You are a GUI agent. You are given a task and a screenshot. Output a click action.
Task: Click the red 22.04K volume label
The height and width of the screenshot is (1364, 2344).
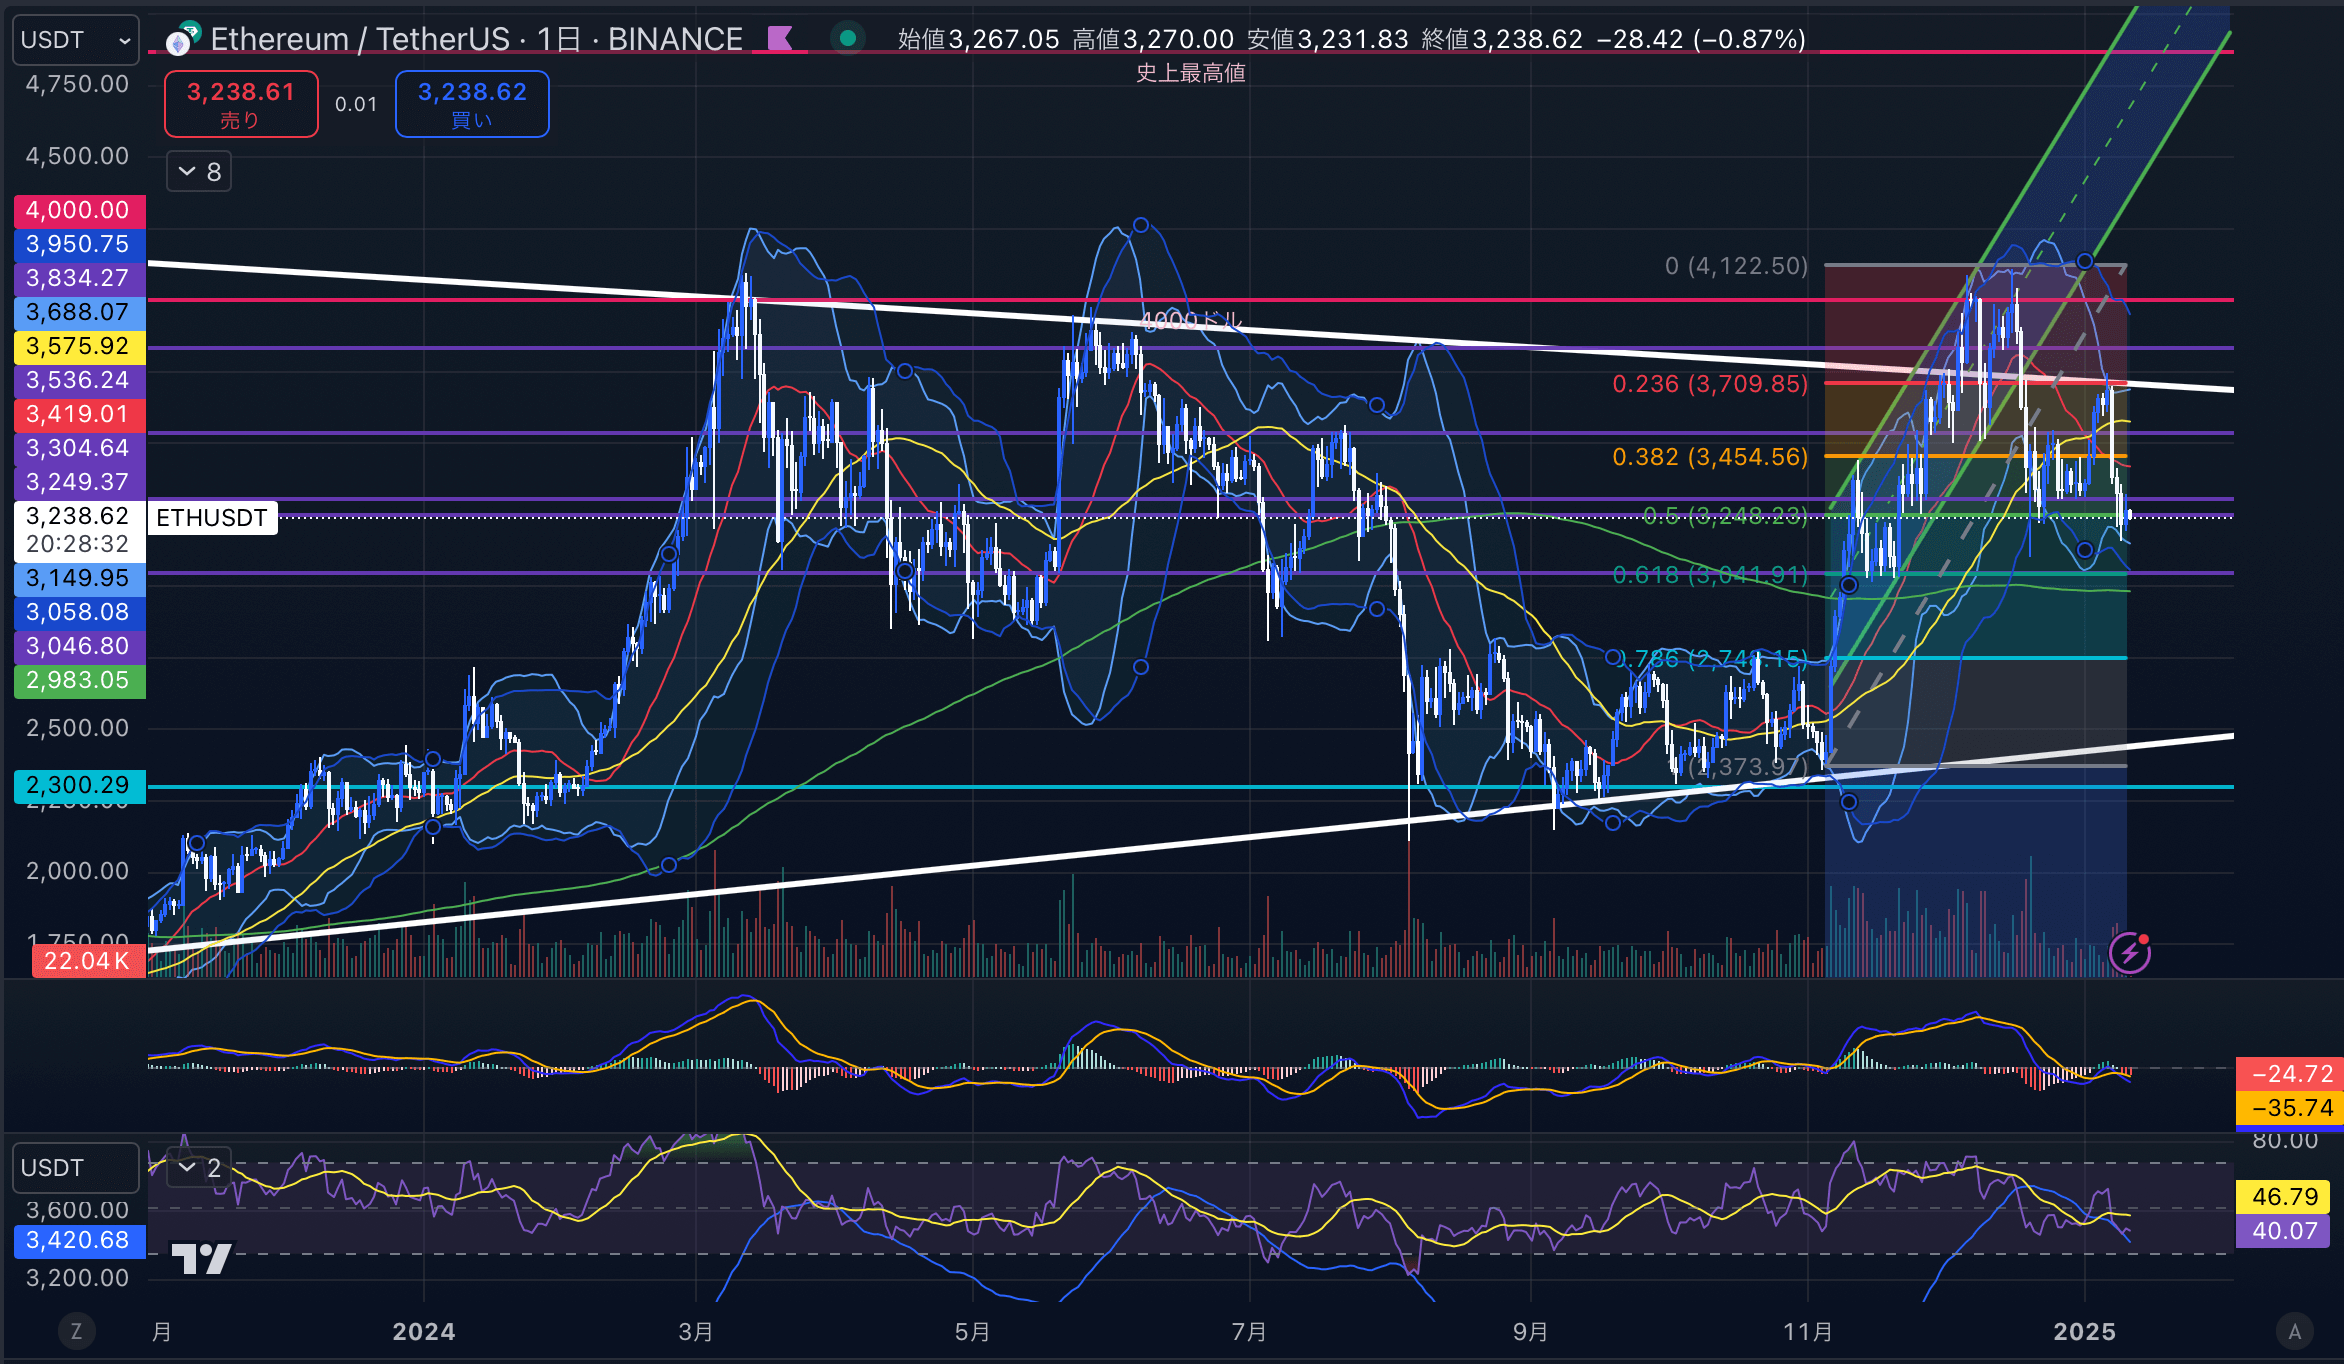click(x=88, y=961)
